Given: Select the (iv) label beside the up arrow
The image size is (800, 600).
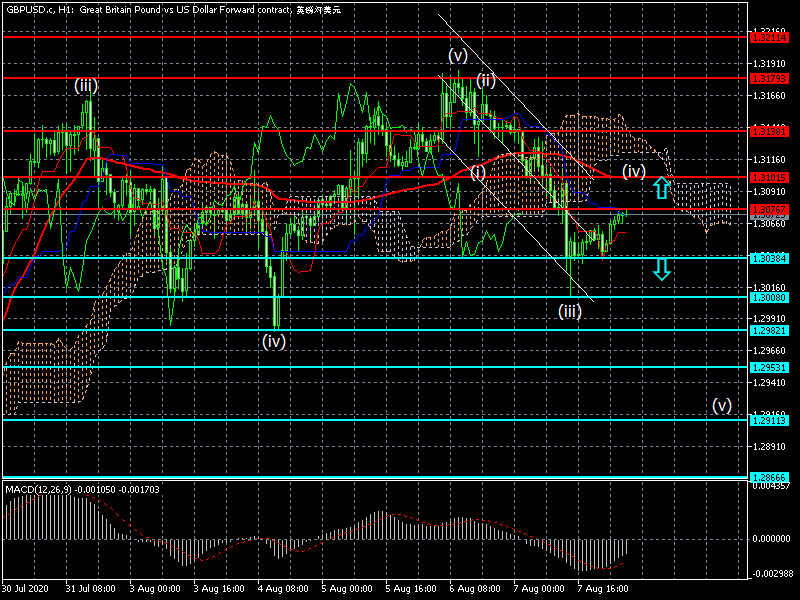Looking at the screenshot, I should coord(634,171).
